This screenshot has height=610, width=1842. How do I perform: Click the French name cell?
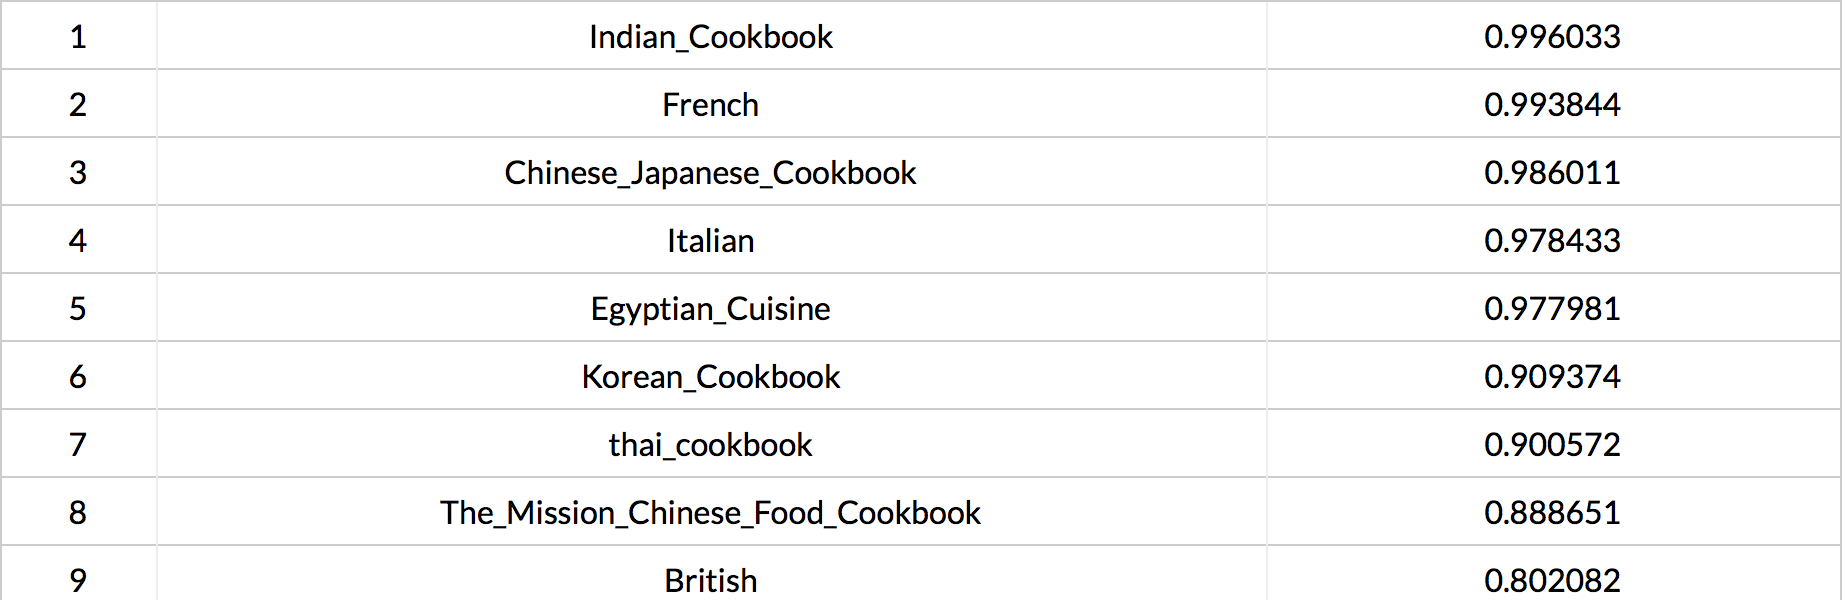tap(711, 105)
